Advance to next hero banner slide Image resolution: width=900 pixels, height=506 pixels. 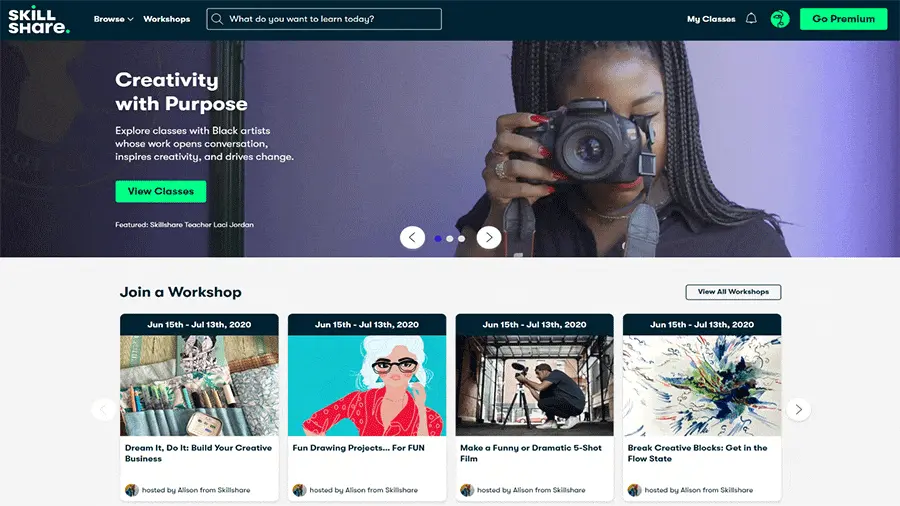coord(488,237)
